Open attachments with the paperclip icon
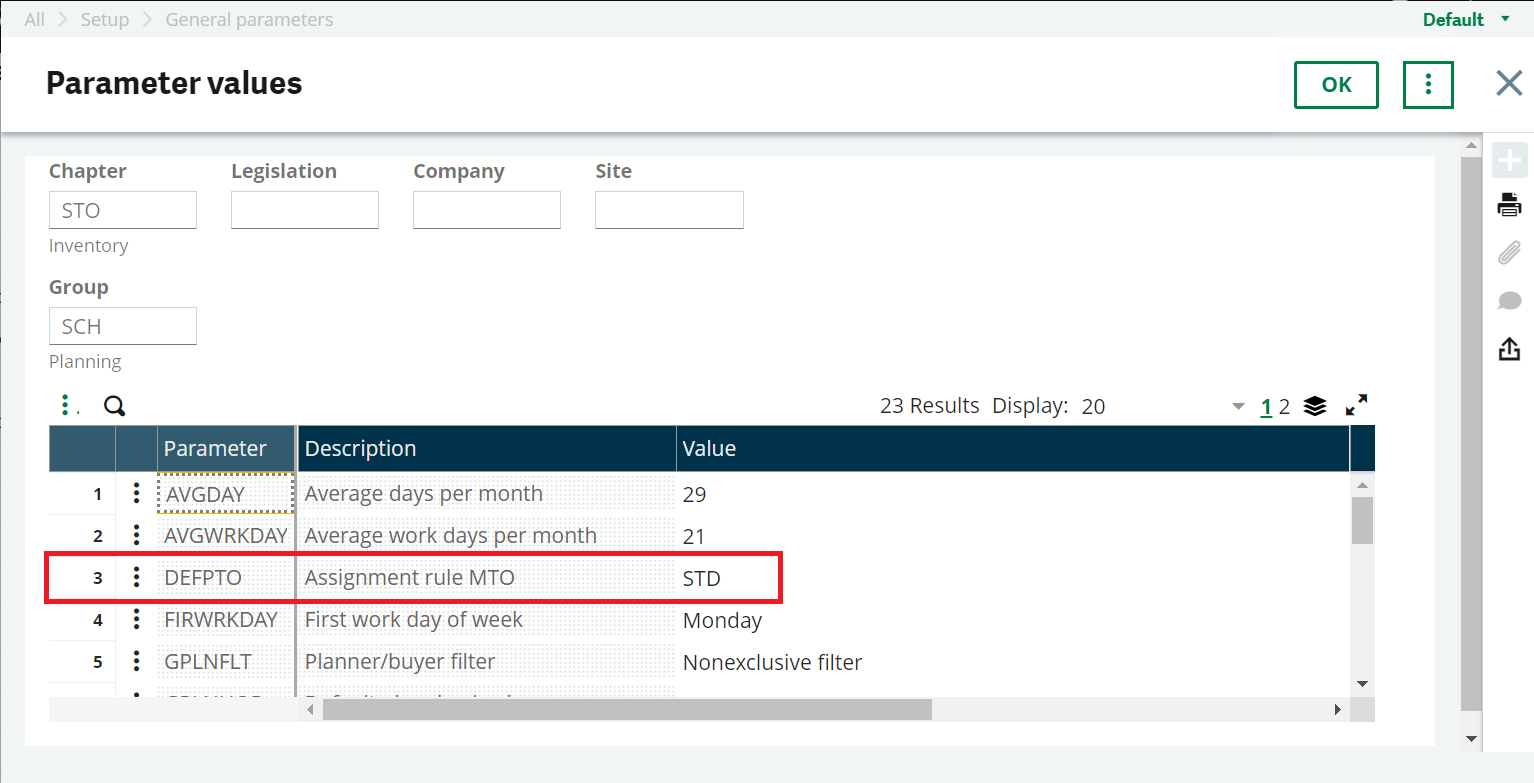The image size is (1534, 783). [1510, 253]
